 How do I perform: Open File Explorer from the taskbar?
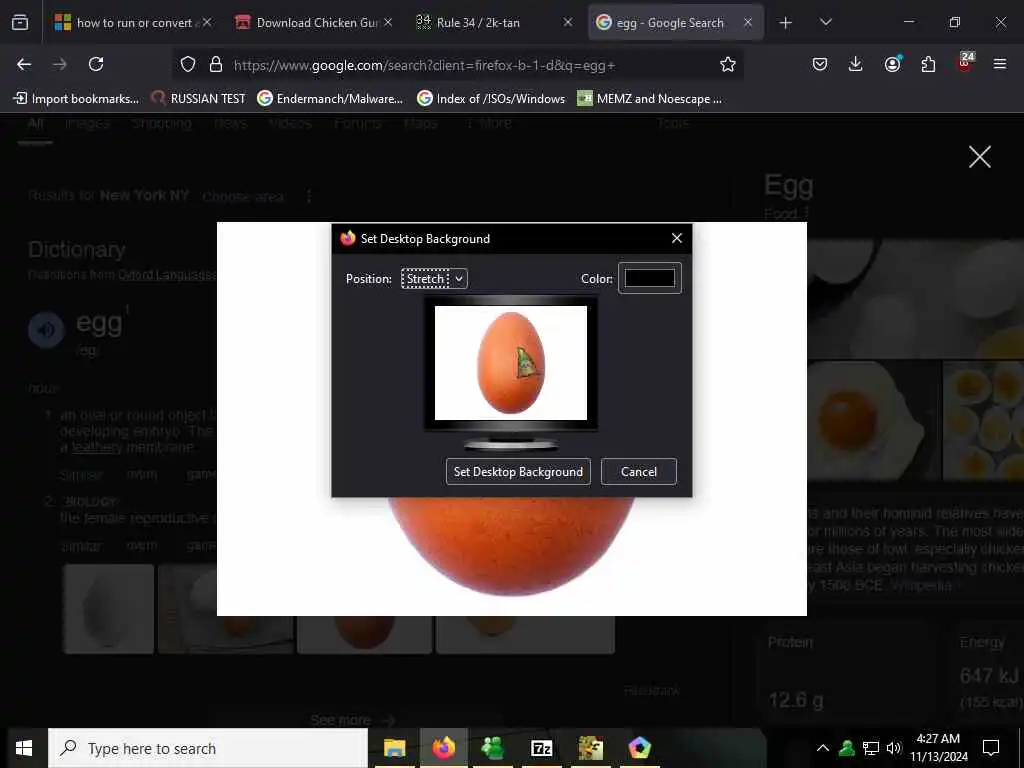coord(394,748)
